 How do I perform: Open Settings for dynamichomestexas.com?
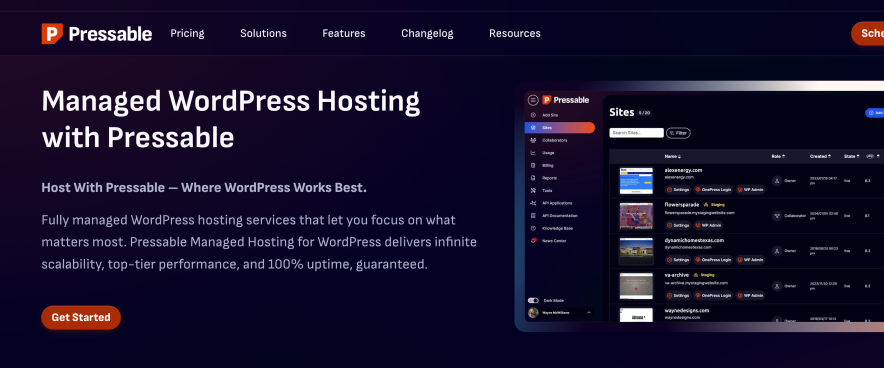tap(678, 260)
